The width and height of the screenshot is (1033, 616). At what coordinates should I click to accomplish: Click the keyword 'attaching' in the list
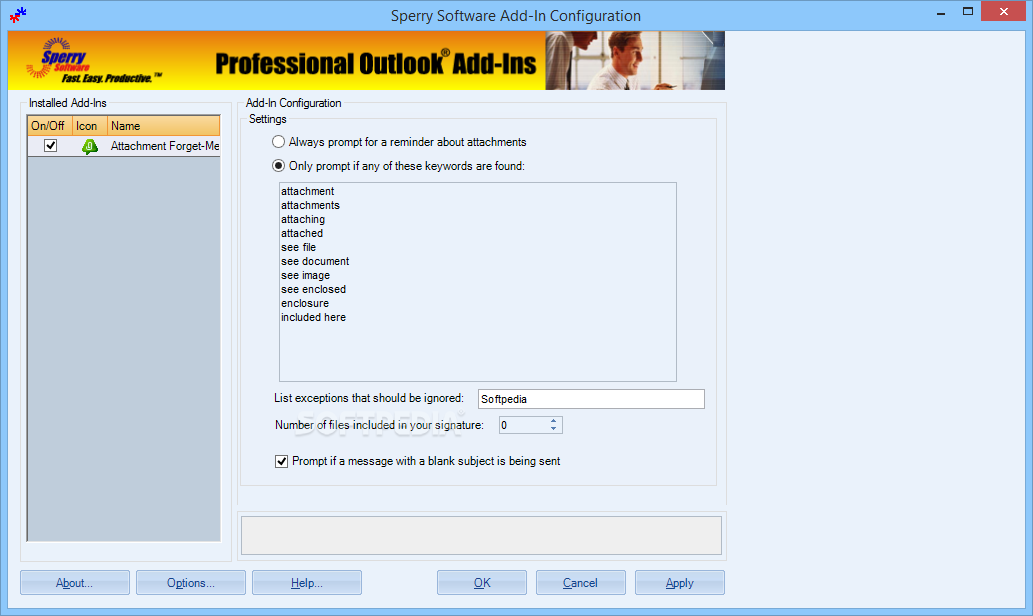(303, 219)
